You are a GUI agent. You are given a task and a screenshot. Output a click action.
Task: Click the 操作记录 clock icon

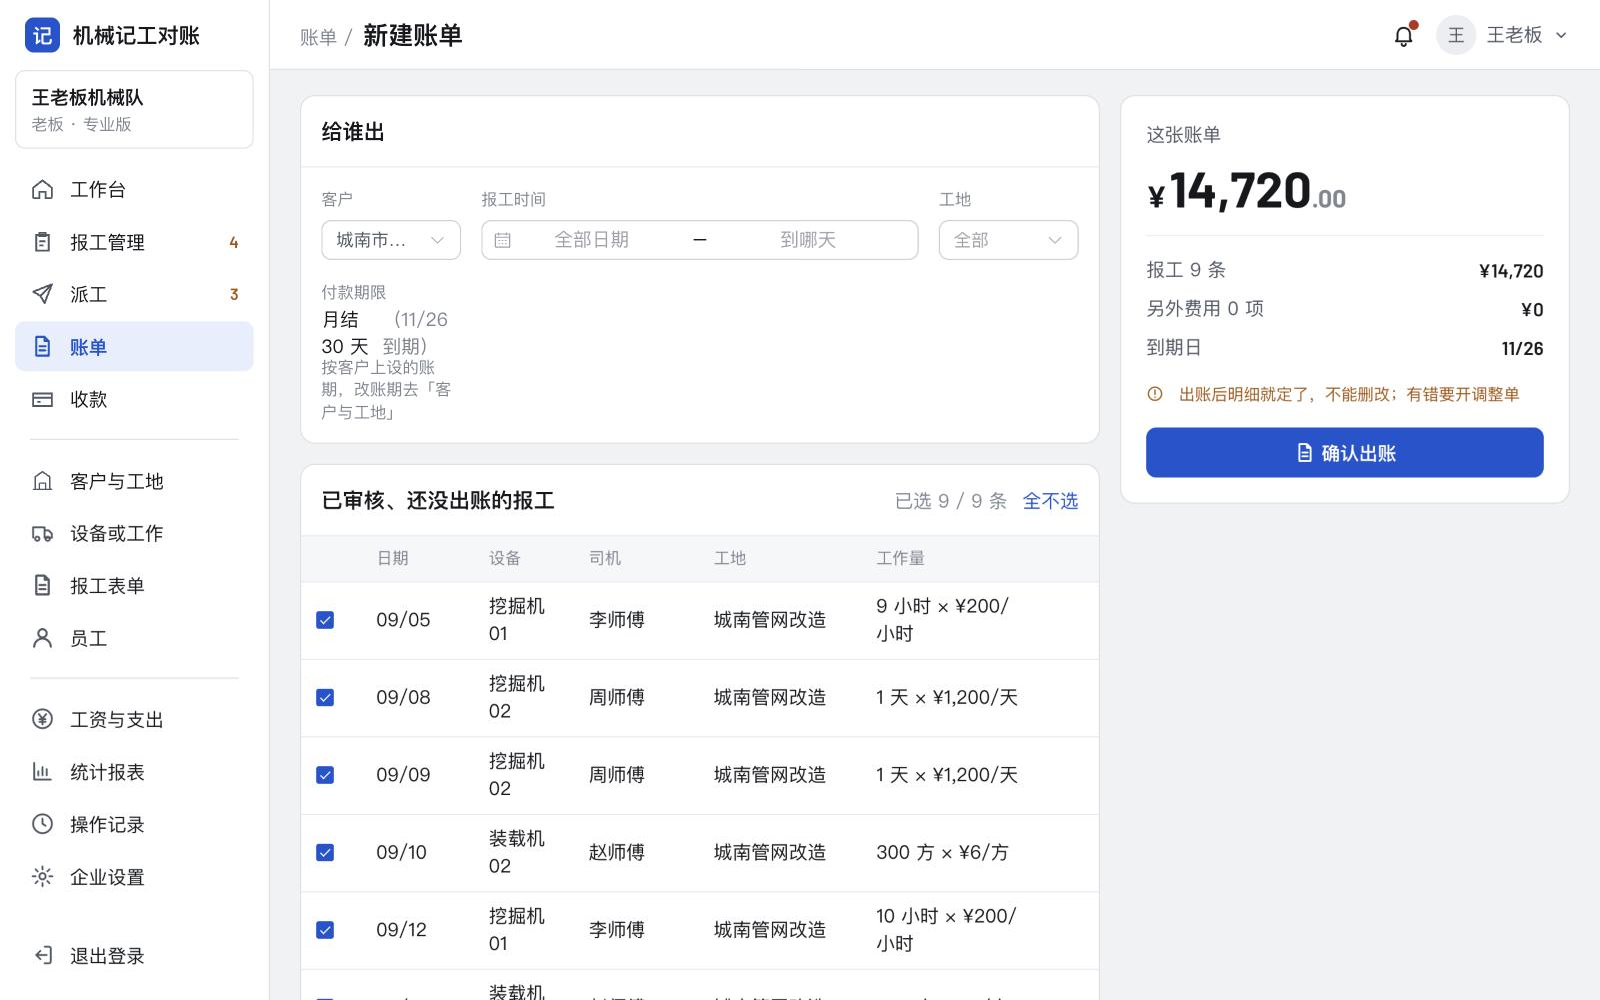point(42,824)
